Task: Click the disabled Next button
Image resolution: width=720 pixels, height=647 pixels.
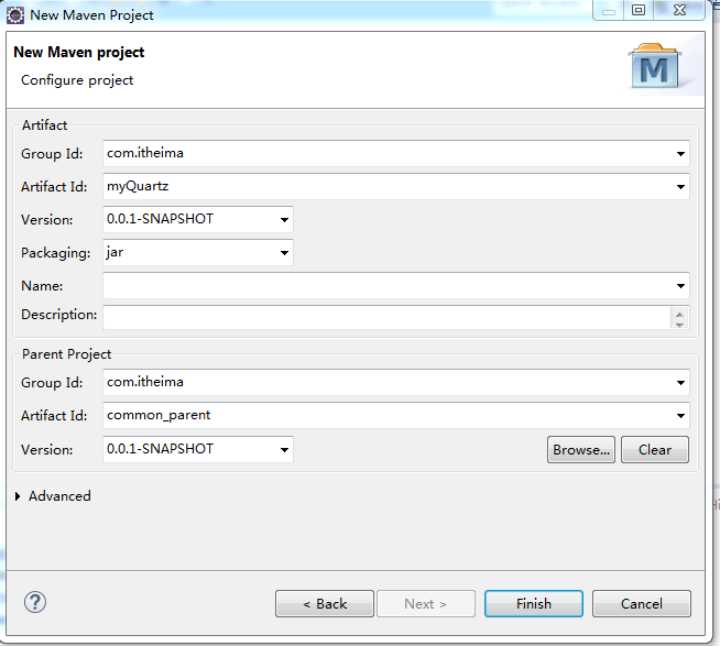Action: [426, 603]
